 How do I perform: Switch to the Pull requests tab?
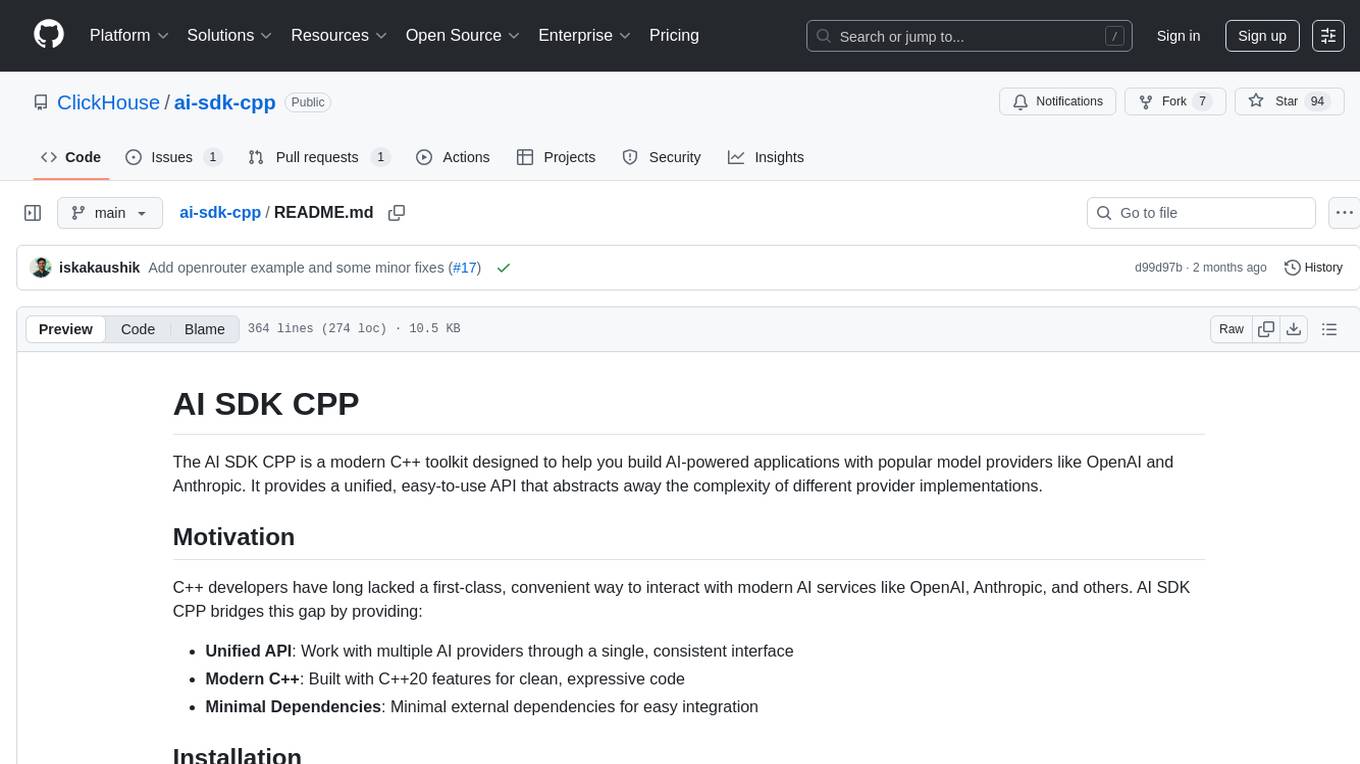[319, 157]
